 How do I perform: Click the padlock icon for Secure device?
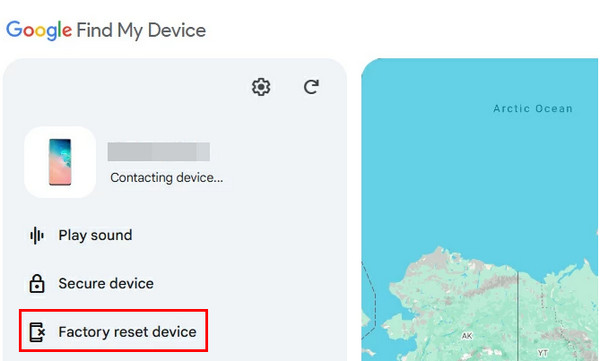(37, 284)
